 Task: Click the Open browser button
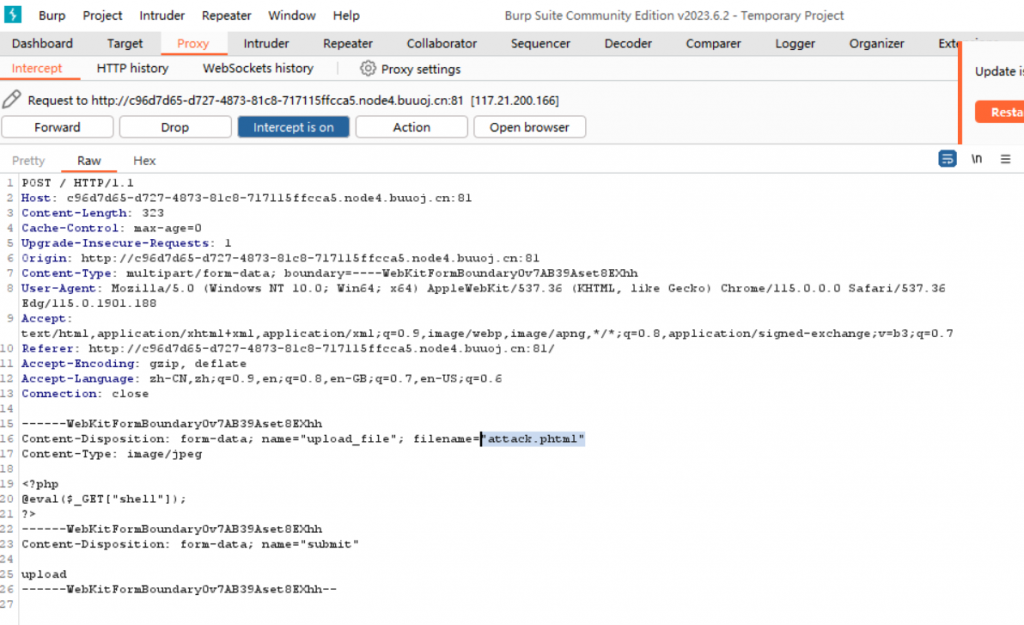click(x=529, y=127)
